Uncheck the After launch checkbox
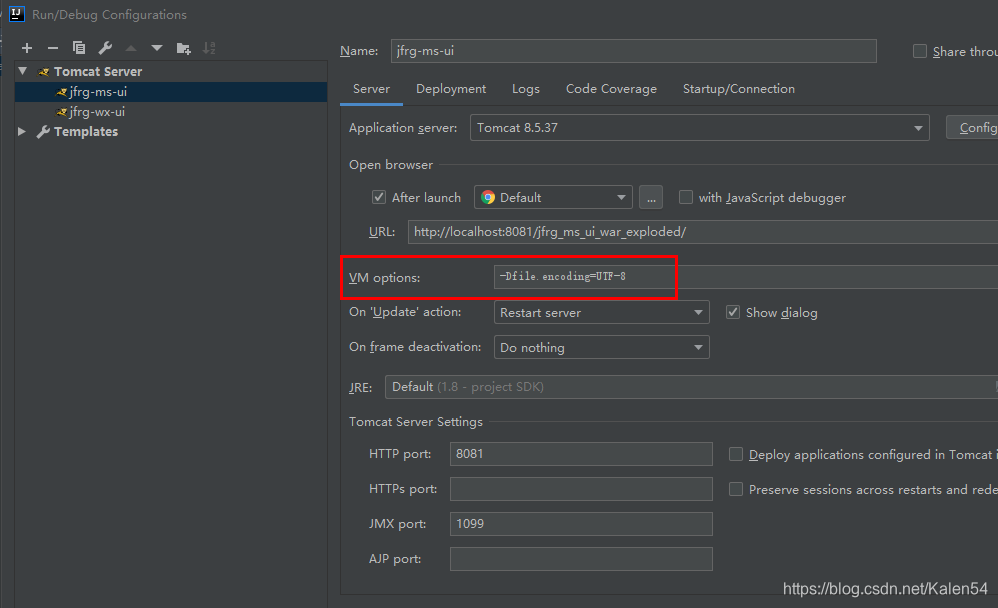998x608 pixels. point(379,197)
